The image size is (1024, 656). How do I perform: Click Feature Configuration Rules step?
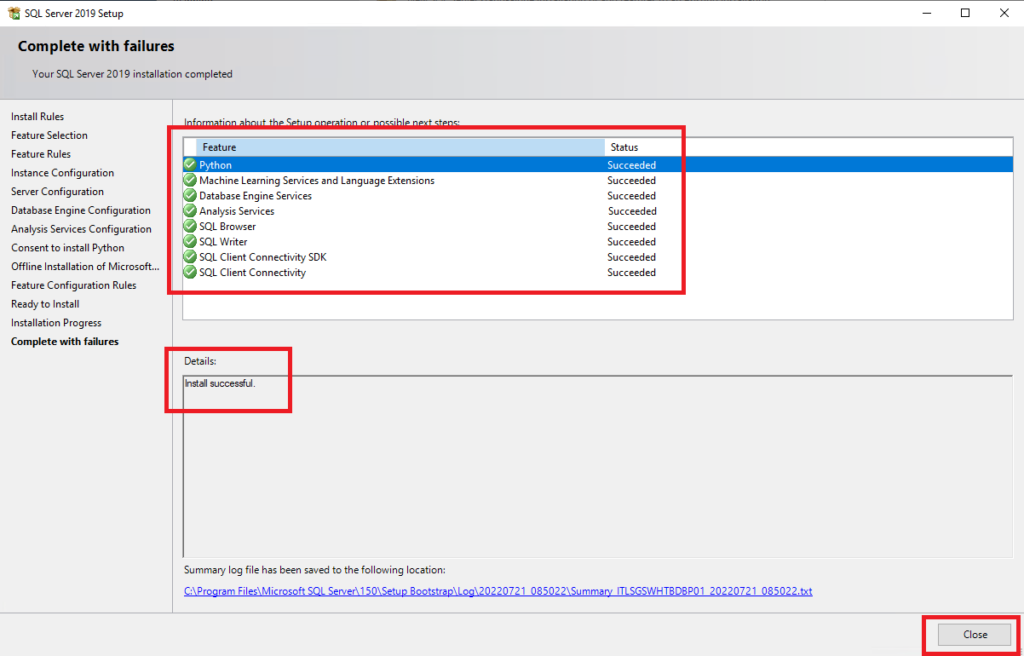point(74,285)
